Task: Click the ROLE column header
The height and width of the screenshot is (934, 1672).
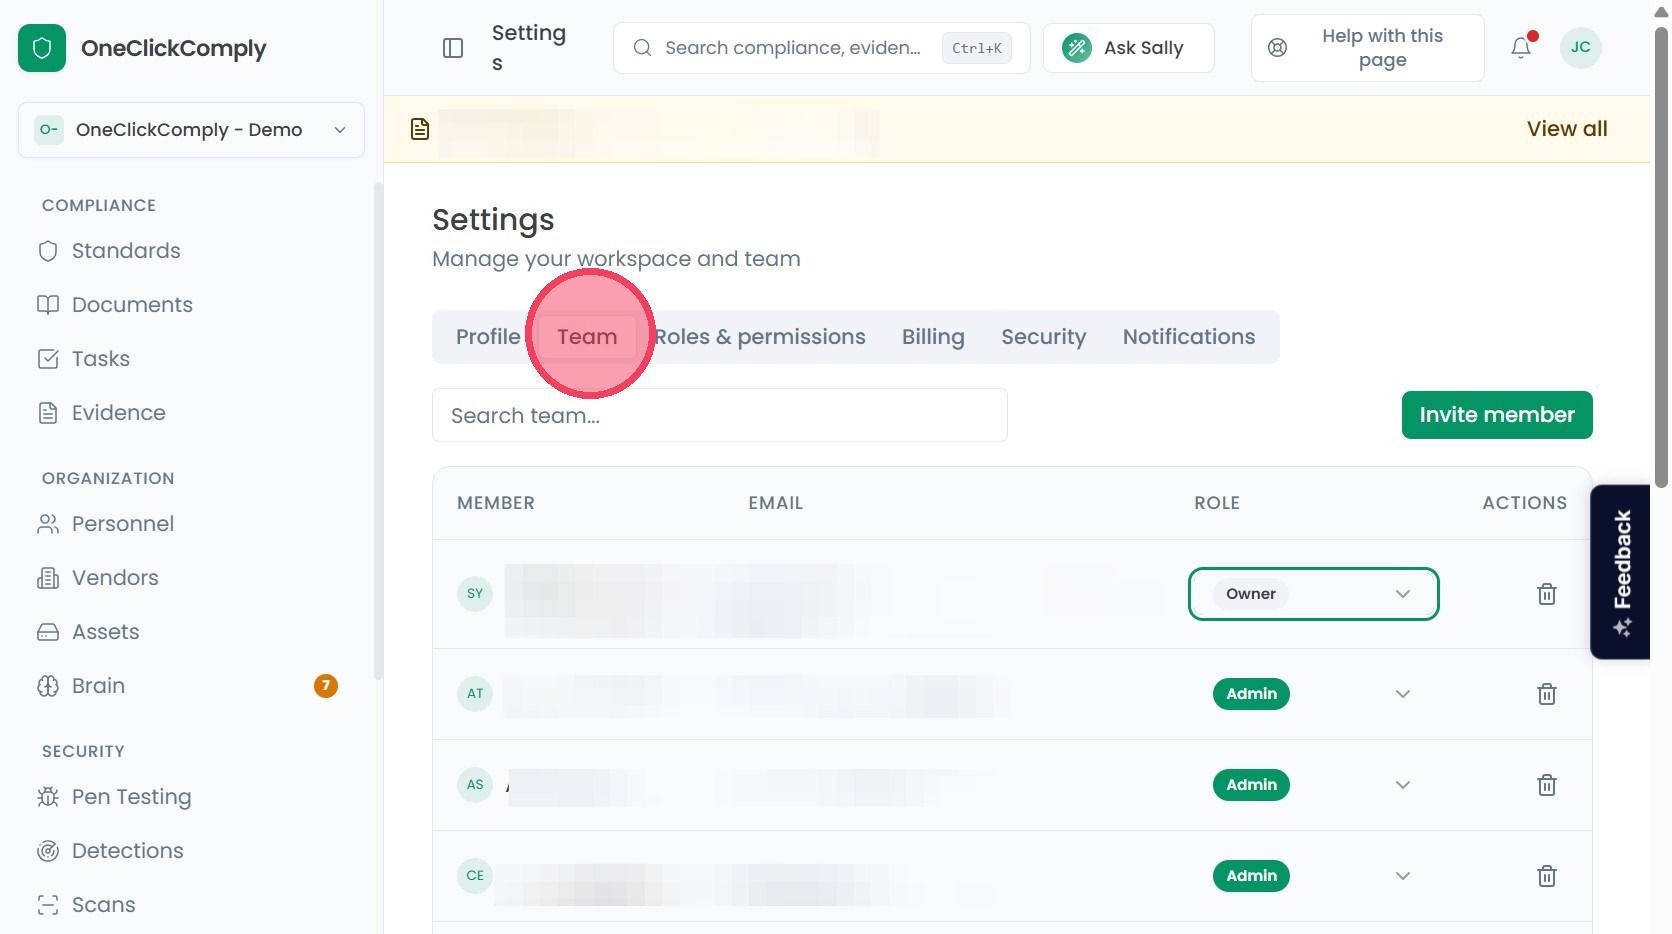Action: 1217,503
